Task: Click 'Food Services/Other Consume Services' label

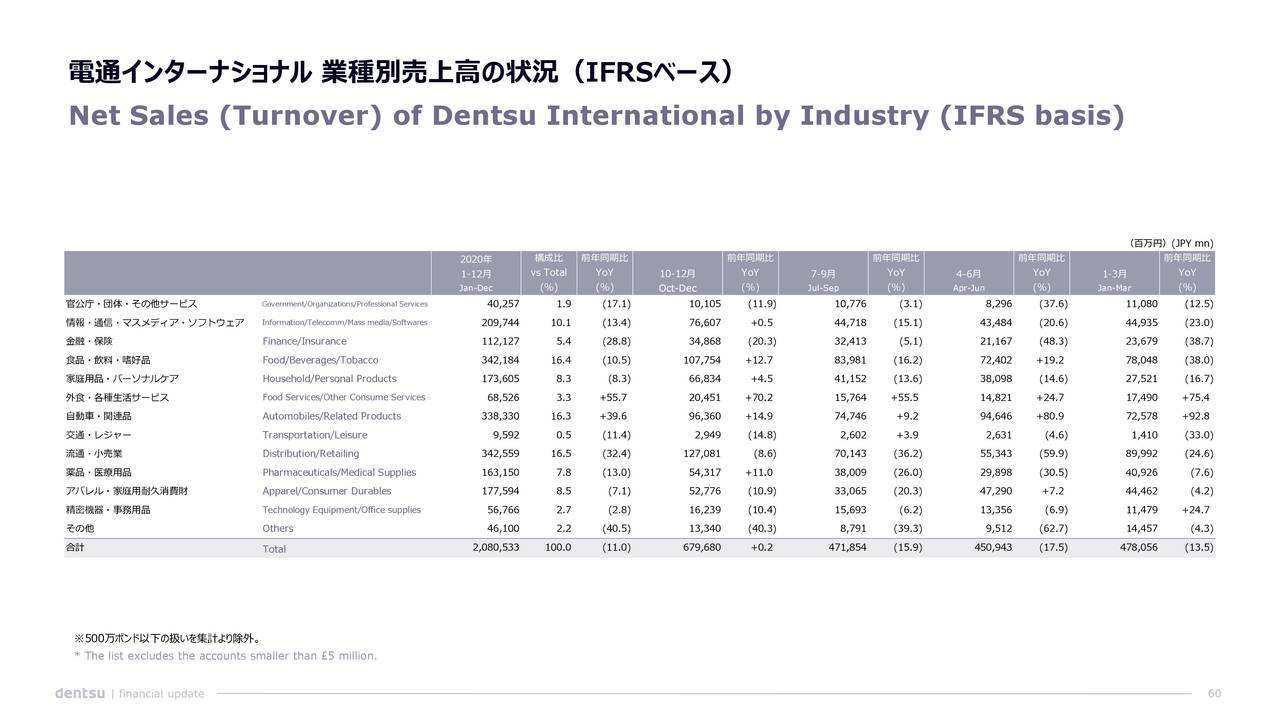Action: click(344, 397)
